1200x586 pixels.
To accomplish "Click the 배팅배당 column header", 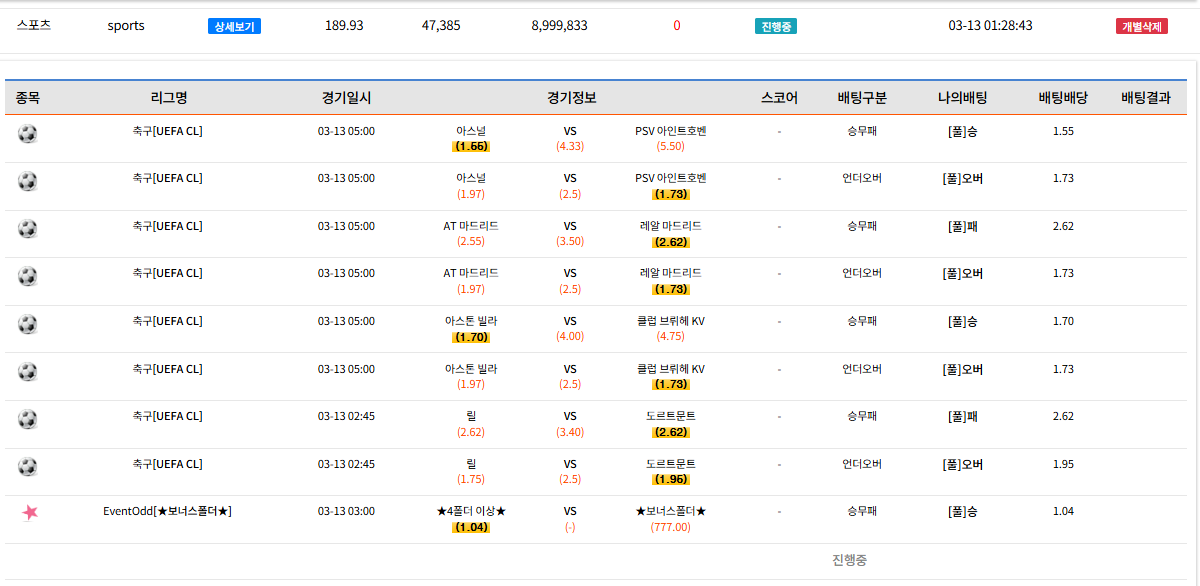I will (x=1063, y=98).
